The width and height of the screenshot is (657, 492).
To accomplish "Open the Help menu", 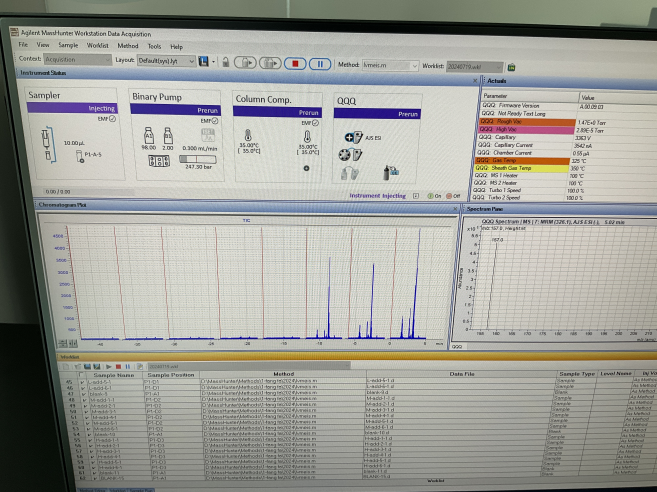I will click(x=176, y=47).
